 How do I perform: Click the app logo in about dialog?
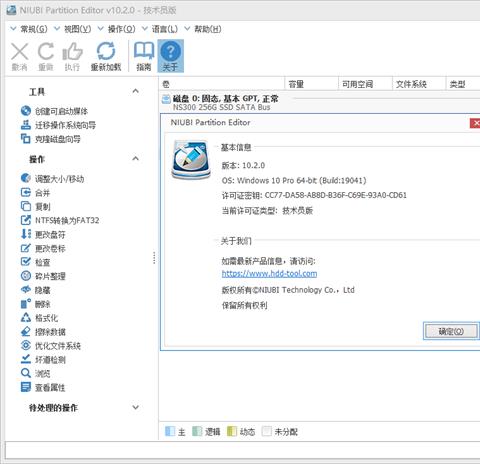point(191,160)
